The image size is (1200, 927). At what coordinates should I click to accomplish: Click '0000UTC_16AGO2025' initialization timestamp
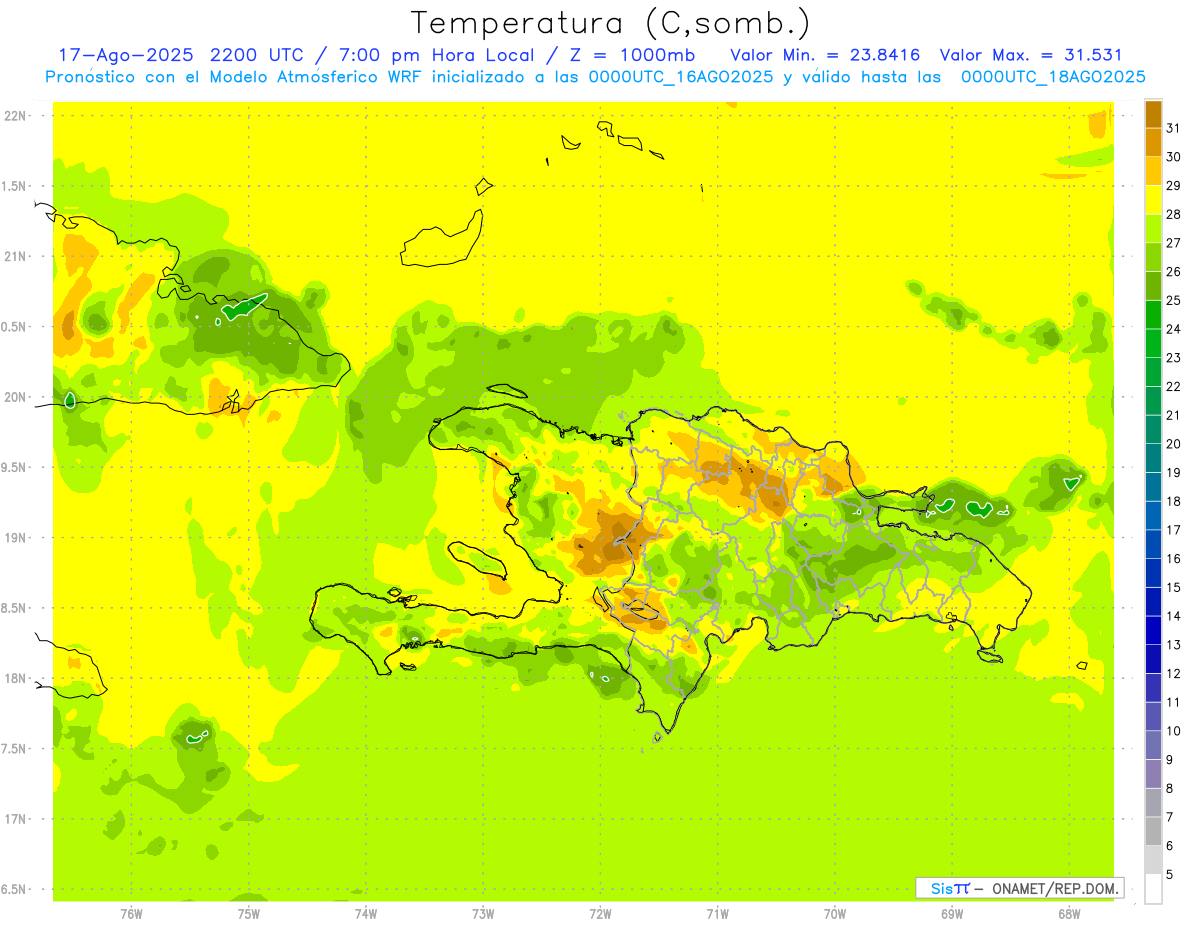tap(681, 77)
